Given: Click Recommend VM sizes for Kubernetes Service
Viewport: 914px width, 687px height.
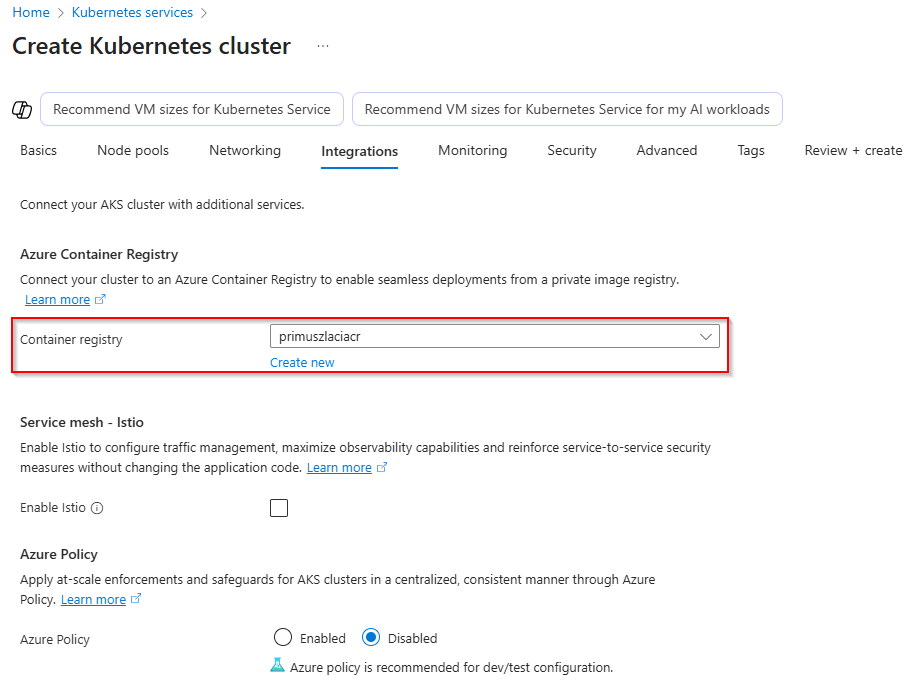Looking at the screenshot, I should pos(192,110).
